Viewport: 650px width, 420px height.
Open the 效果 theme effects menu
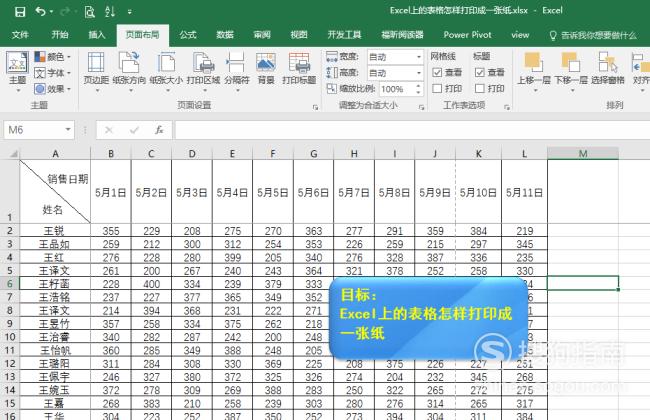52,89
